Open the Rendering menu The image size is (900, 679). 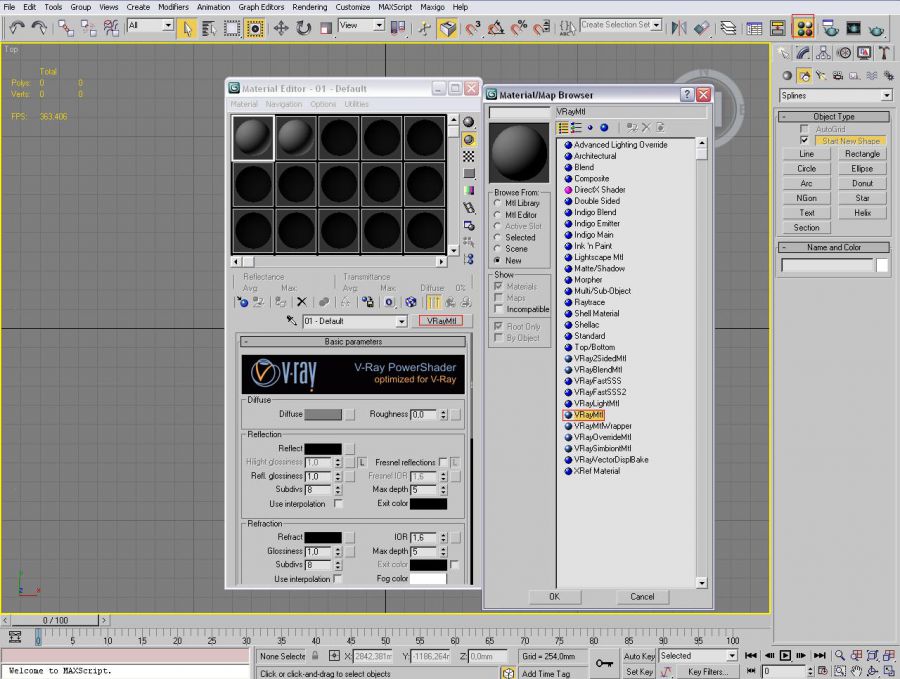click(309, 7)
